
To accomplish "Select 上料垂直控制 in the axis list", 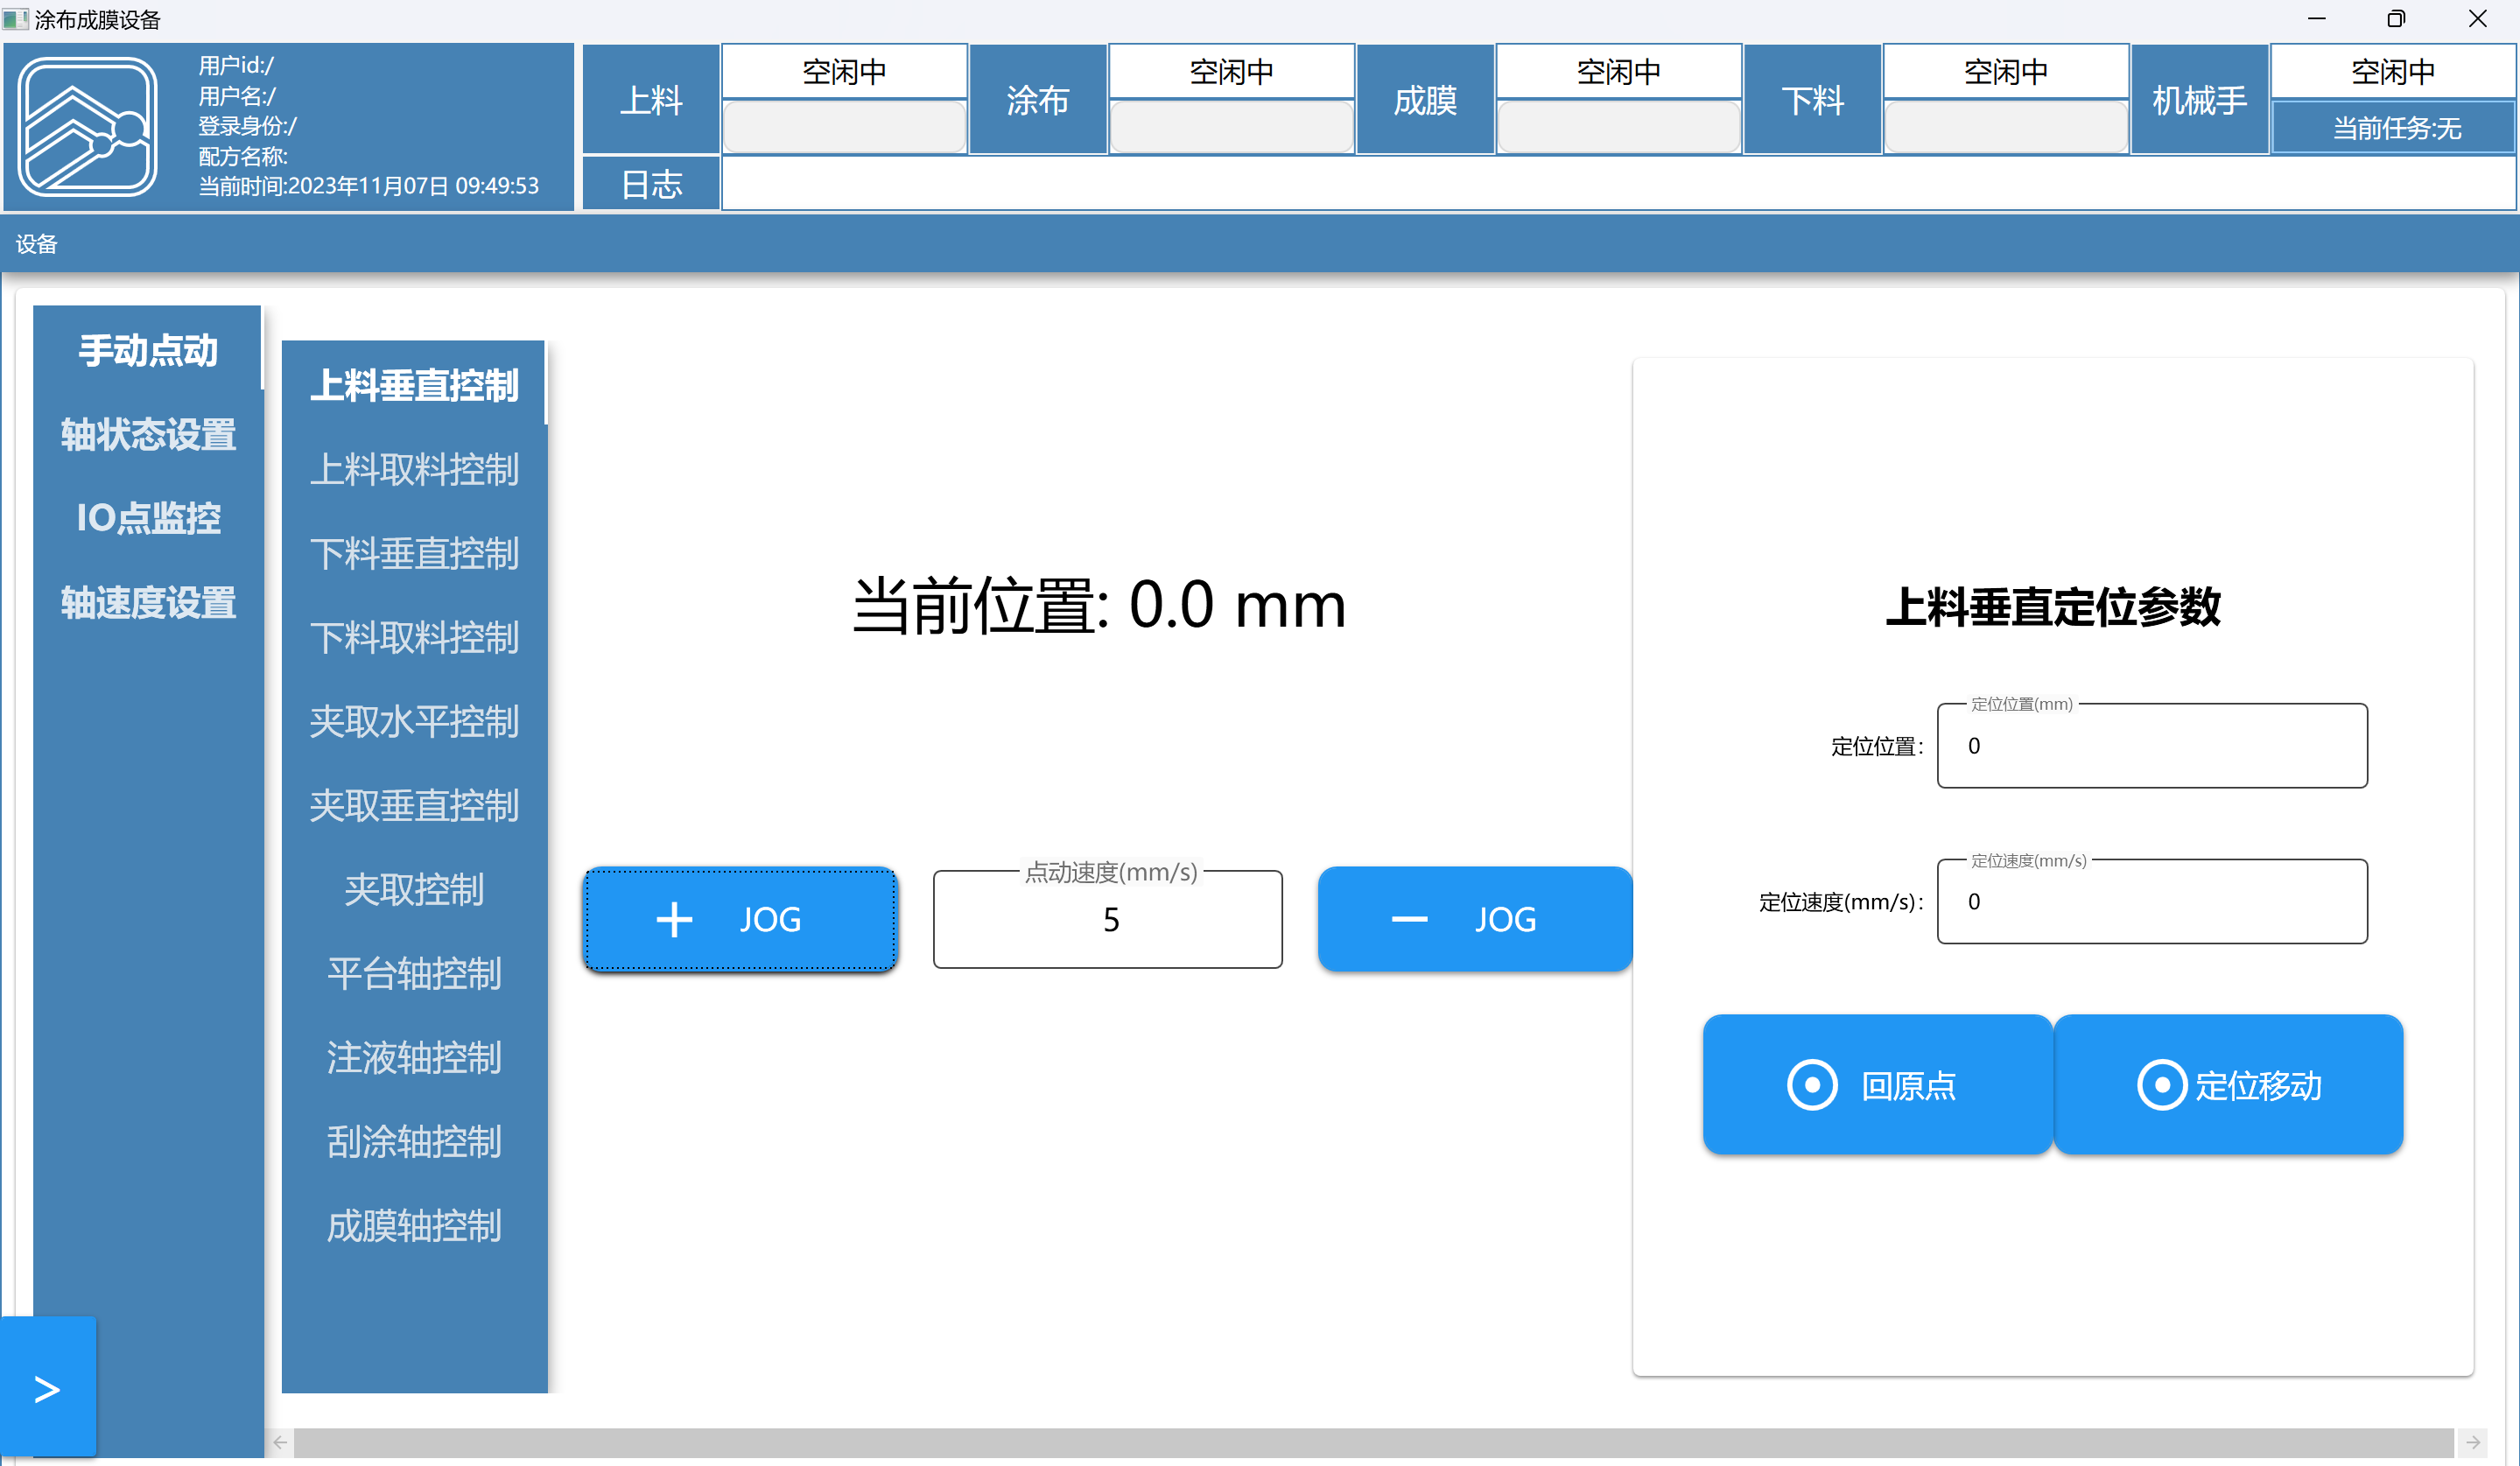I will pyautogui.click(x=414, y=385).
